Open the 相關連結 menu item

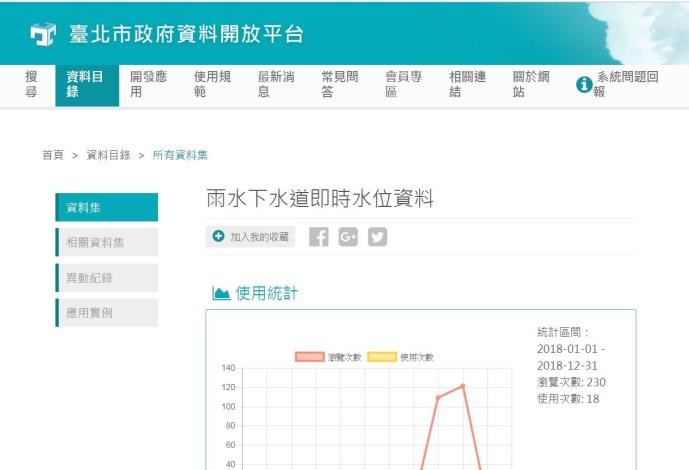click(468, 84)
